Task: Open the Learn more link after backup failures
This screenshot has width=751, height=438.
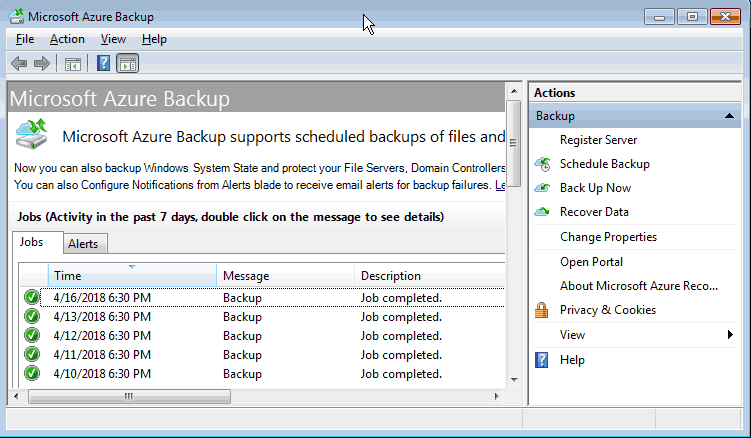Action: coord(500,185)
